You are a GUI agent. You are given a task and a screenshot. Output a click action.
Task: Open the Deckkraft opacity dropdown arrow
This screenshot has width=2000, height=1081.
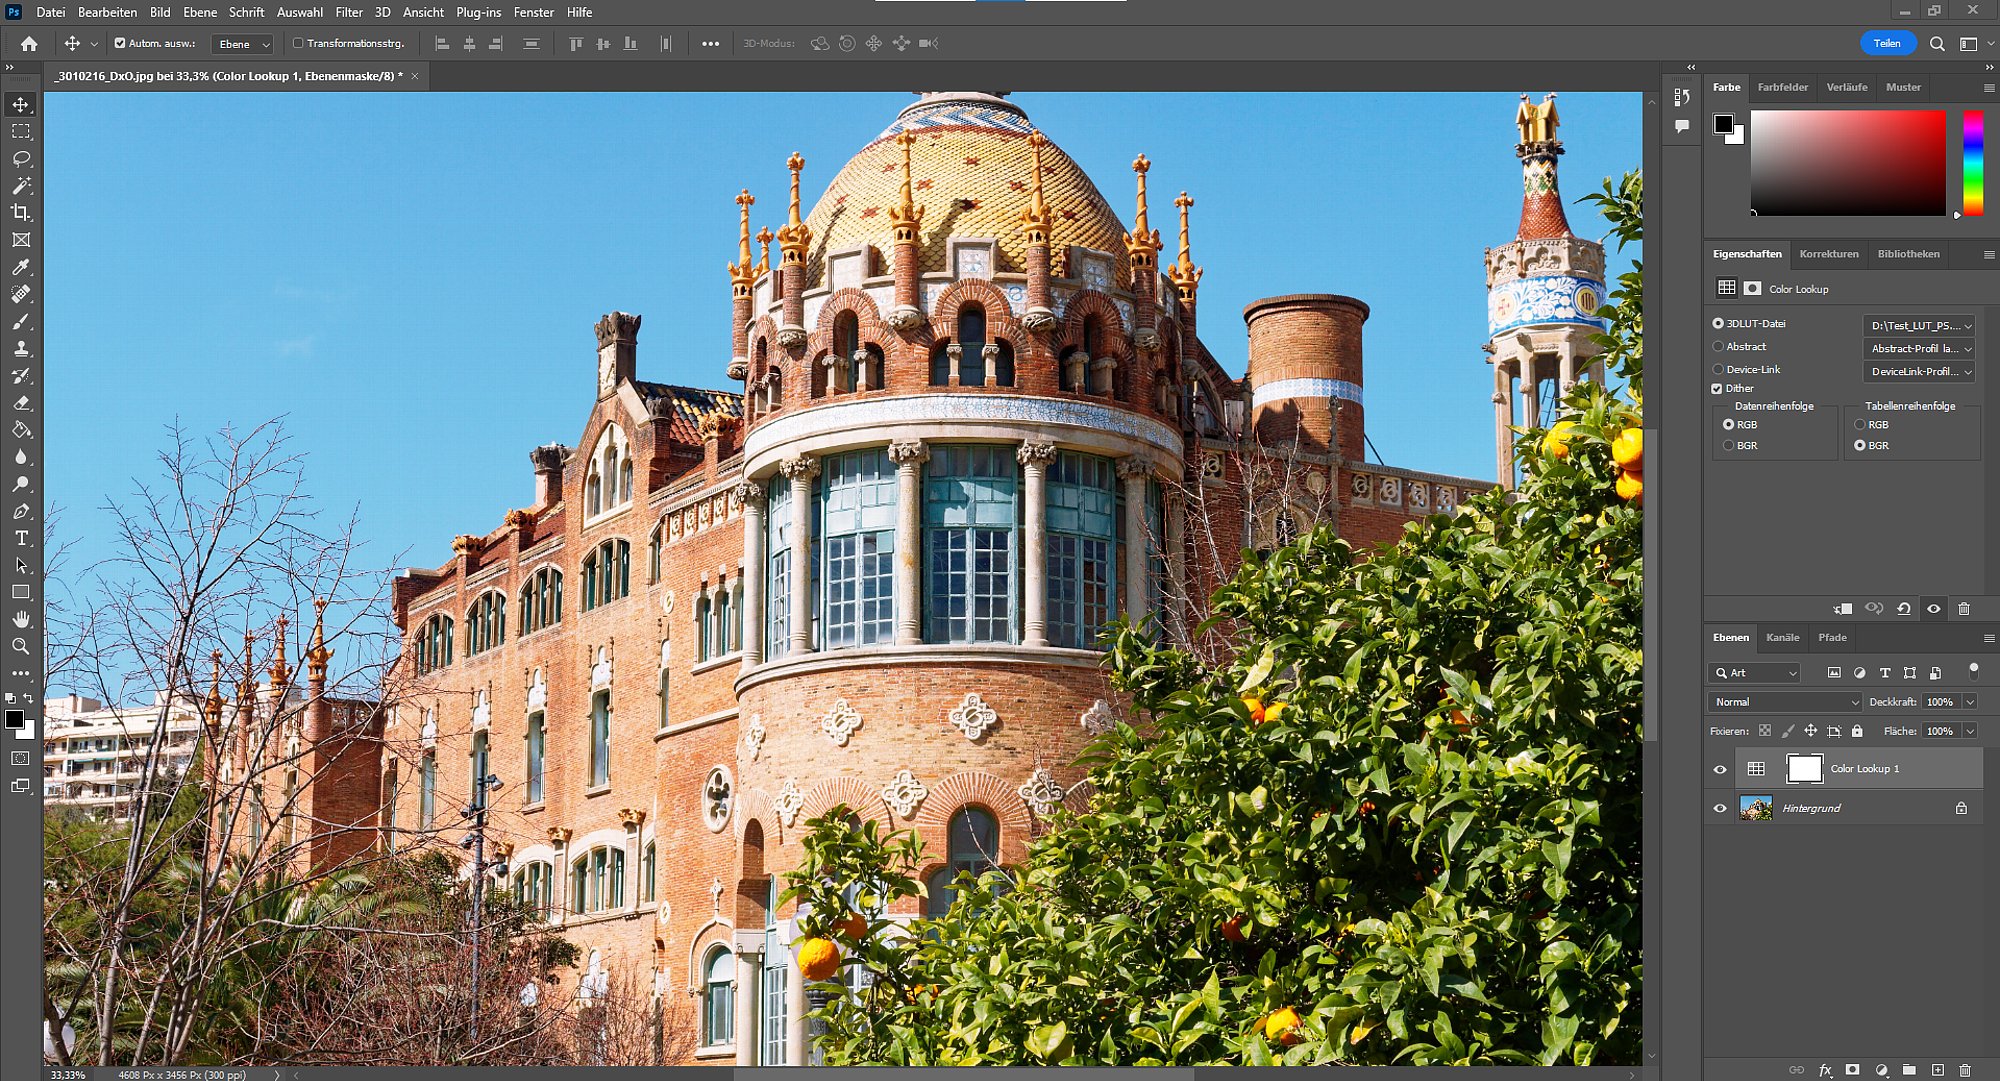(1970, 702)
